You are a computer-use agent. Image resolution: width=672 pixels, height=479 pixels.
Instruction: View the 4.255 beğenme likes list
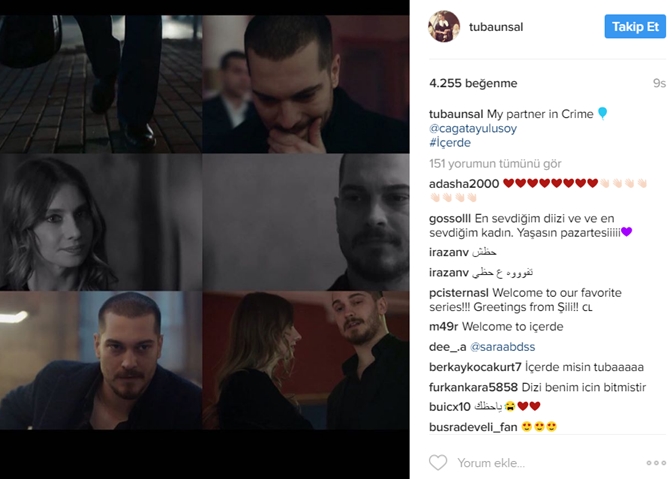[x=473, y=83]
